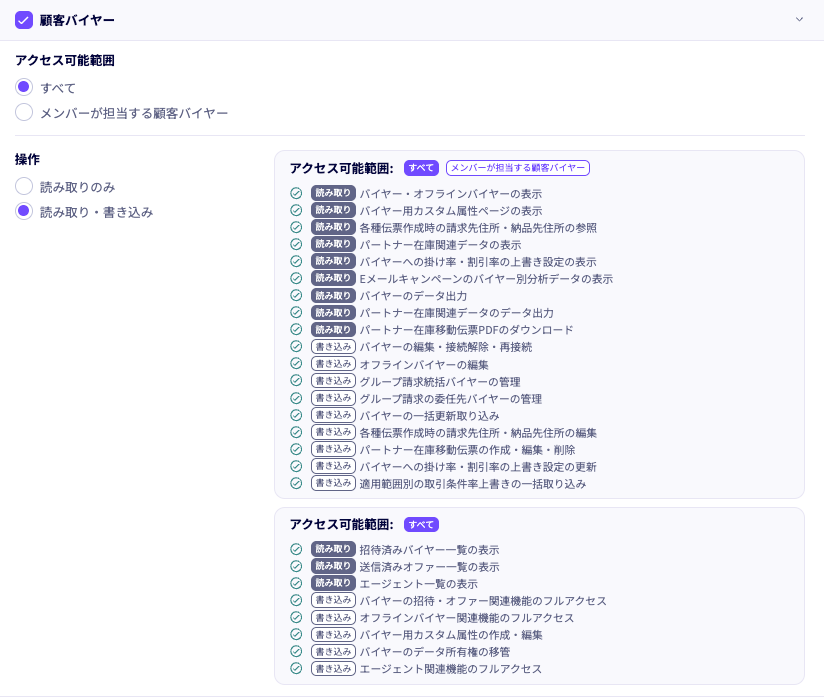
Task: Select the すべて radio under アクセス可能範囲
Action: [x=24, y=87]
